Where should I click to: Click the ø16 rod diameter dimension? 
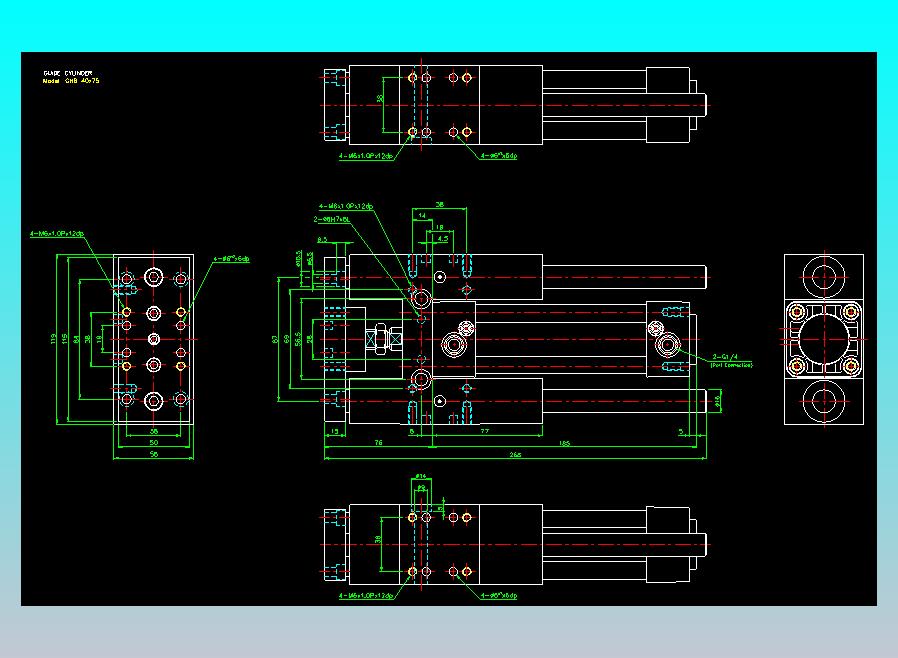[x=717, y=401]
